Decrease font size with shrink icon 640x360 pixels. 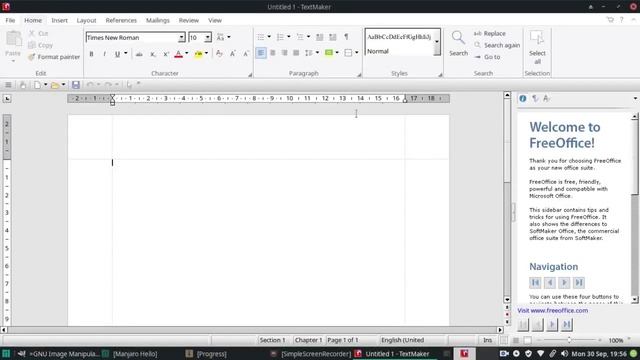pyautogui.click(x=246, y=54)
